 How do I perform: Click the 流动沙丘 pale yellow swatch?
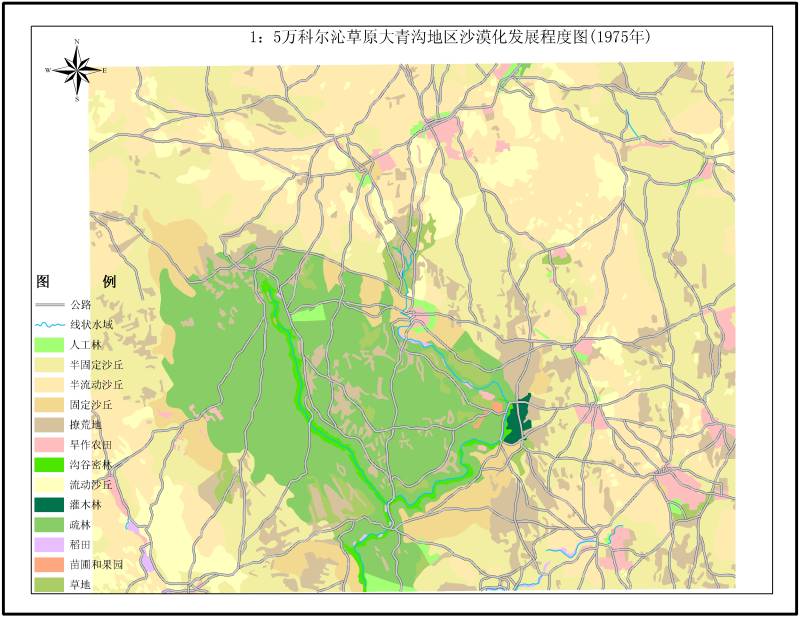pyautogui.click(x=50, y=484)
